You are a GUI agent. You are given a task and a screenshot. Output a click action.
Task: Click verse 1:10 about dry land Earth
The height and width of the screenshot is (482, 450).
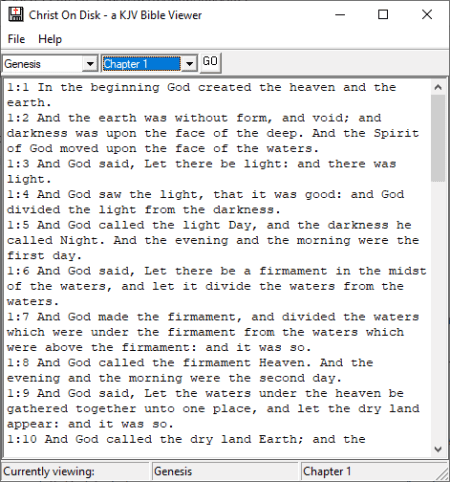tap(186, 439)
